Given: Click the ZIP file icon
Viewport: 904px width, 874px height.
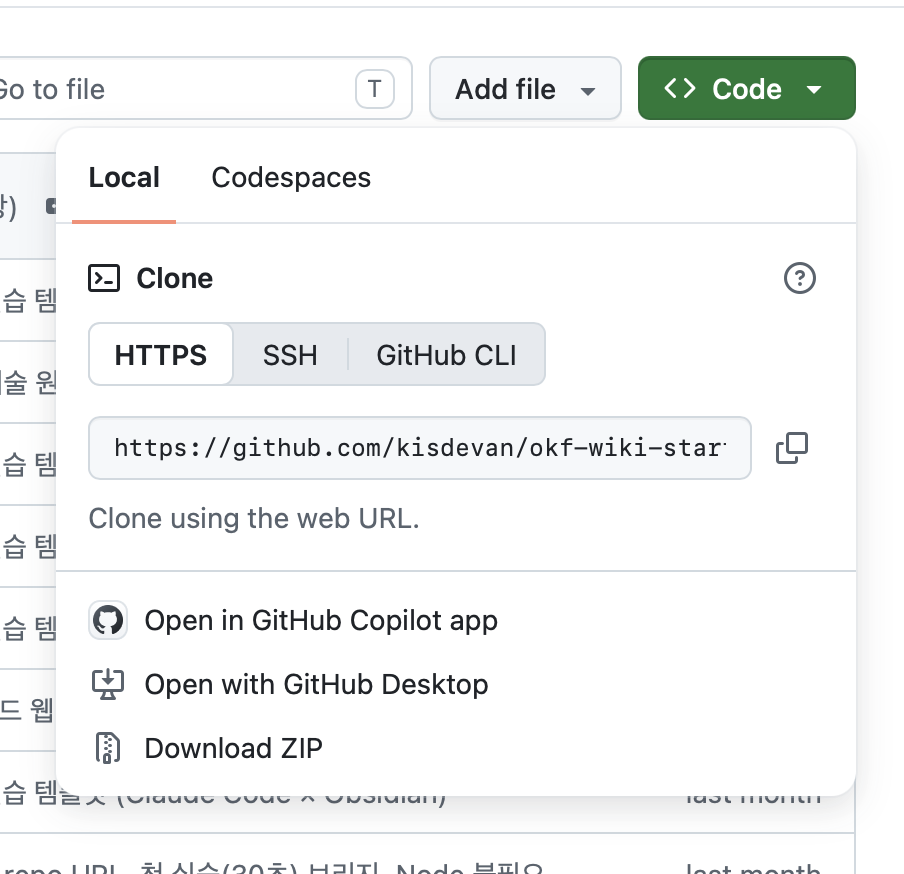Looking at the screenshot, I should [x=108, y=748].
